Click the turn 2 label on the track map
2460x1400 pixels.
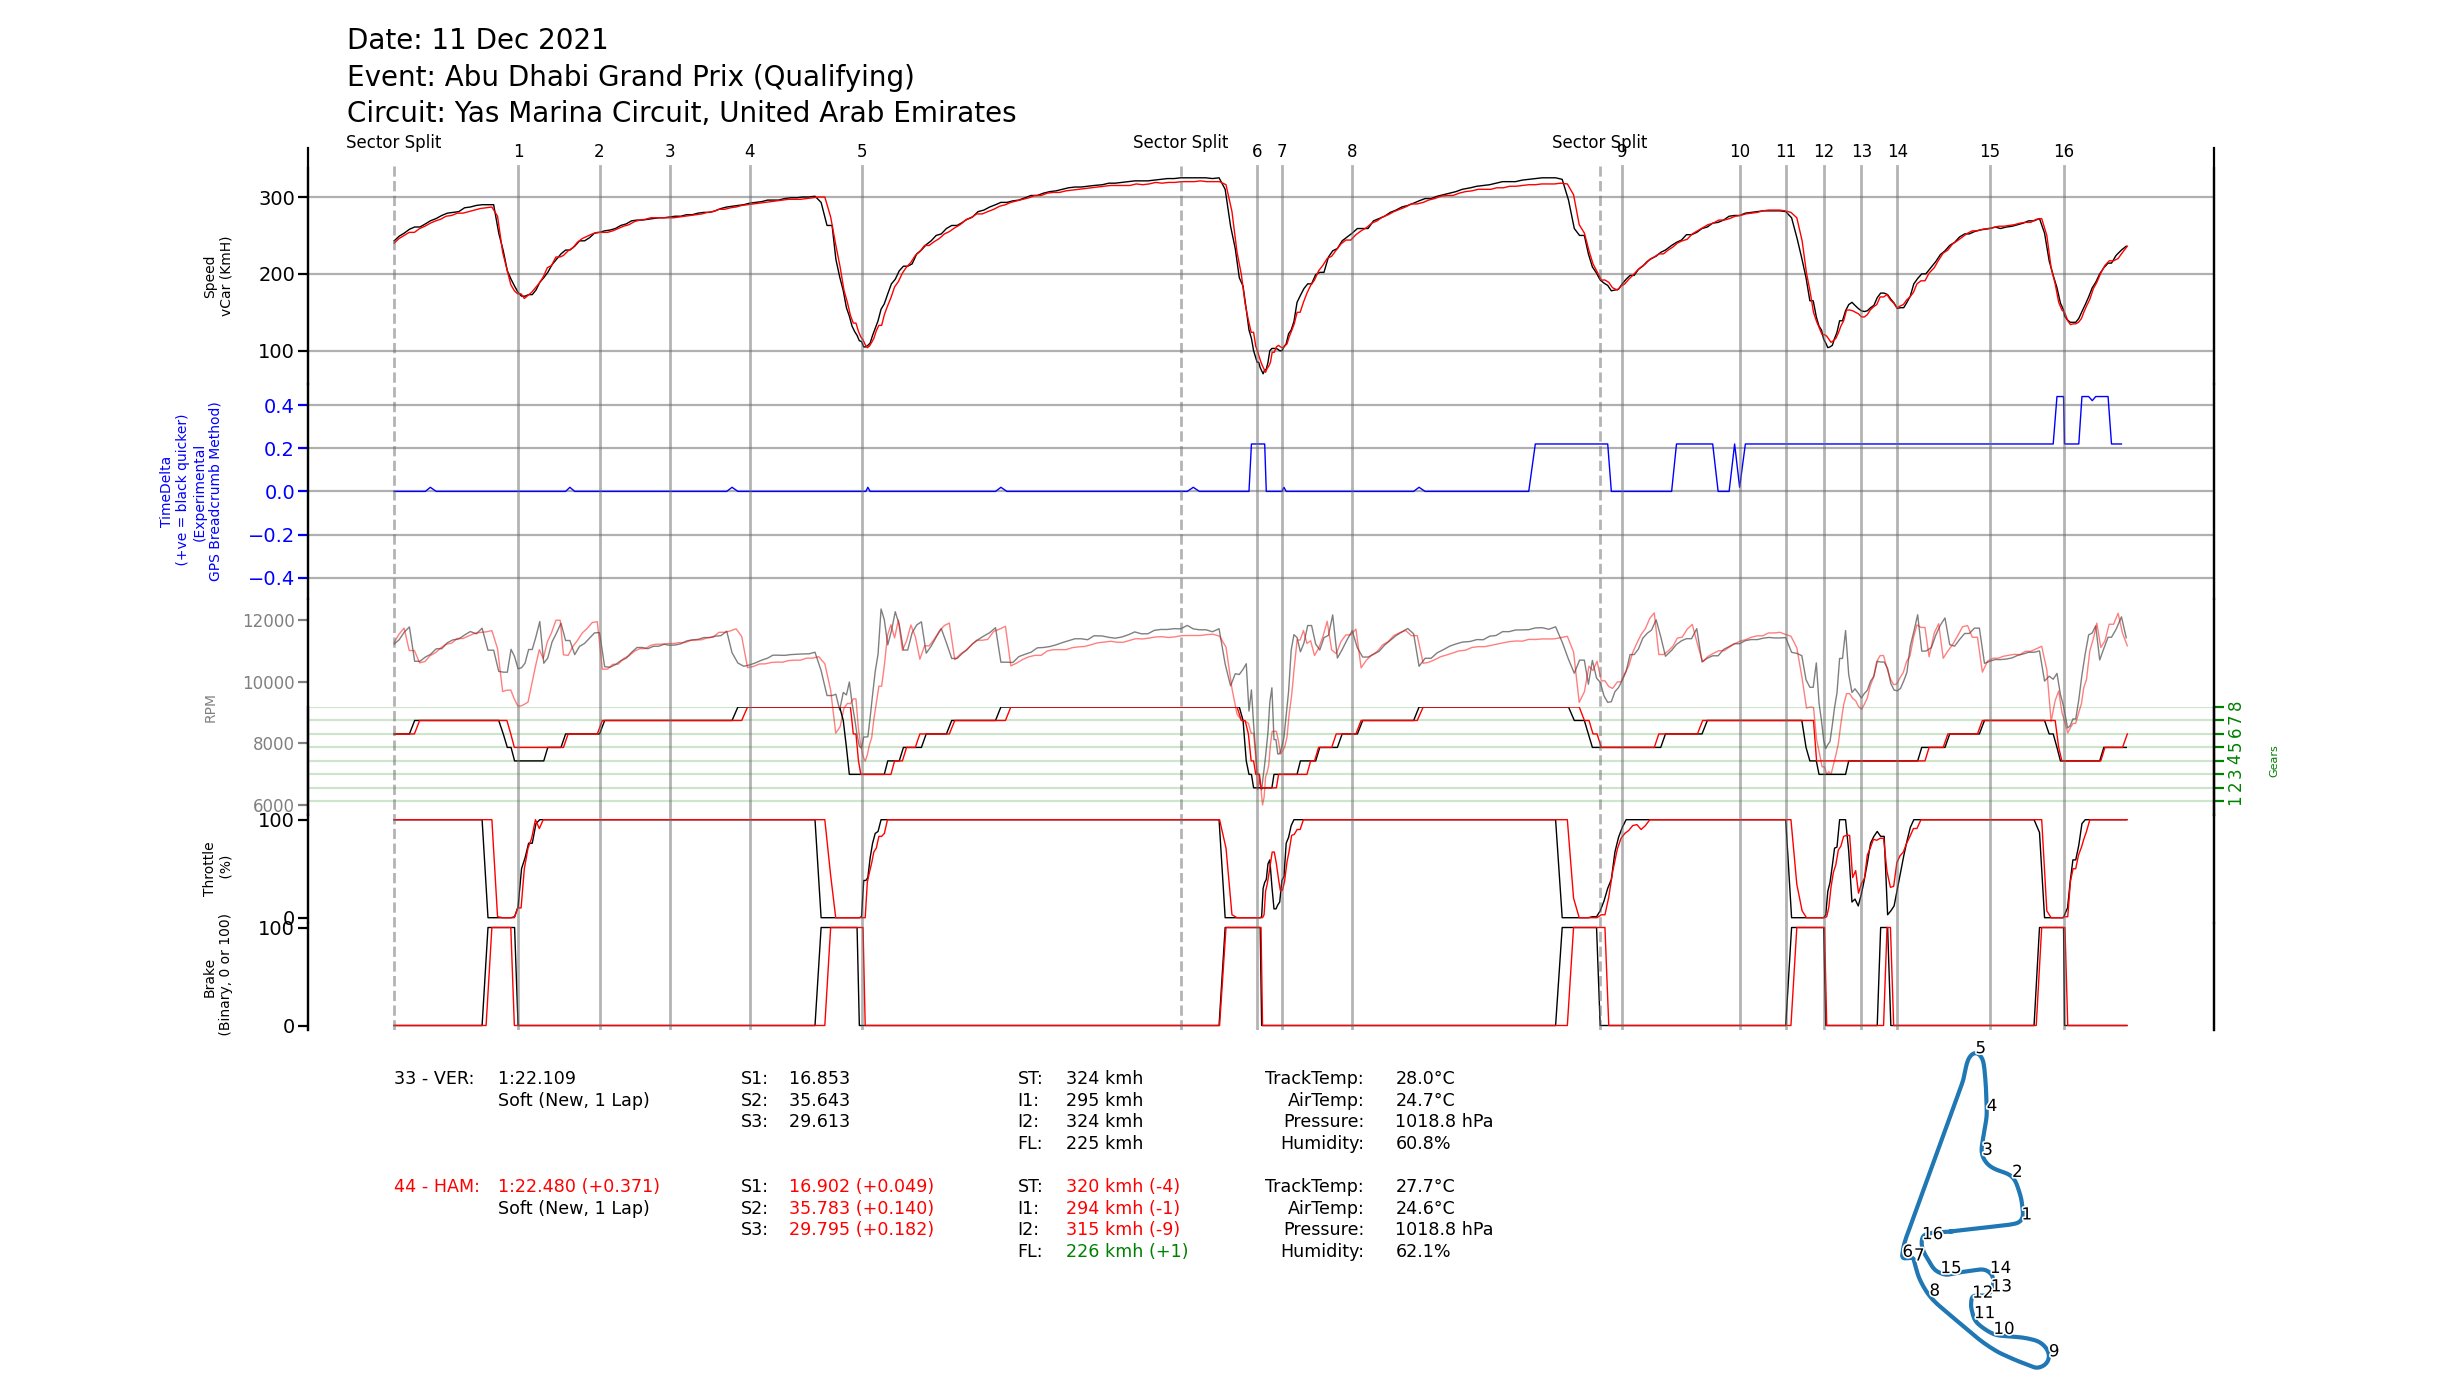point(2016,1171)
